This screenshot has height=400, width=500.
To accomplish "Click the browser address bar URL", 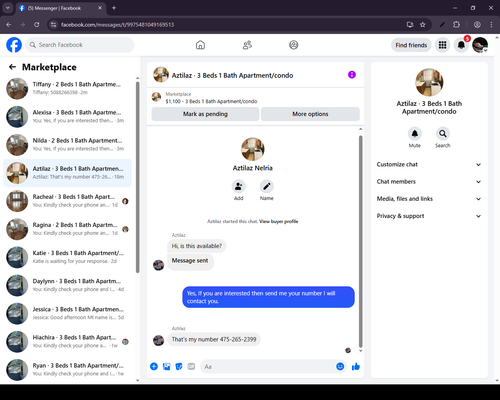I will point(117,25).
